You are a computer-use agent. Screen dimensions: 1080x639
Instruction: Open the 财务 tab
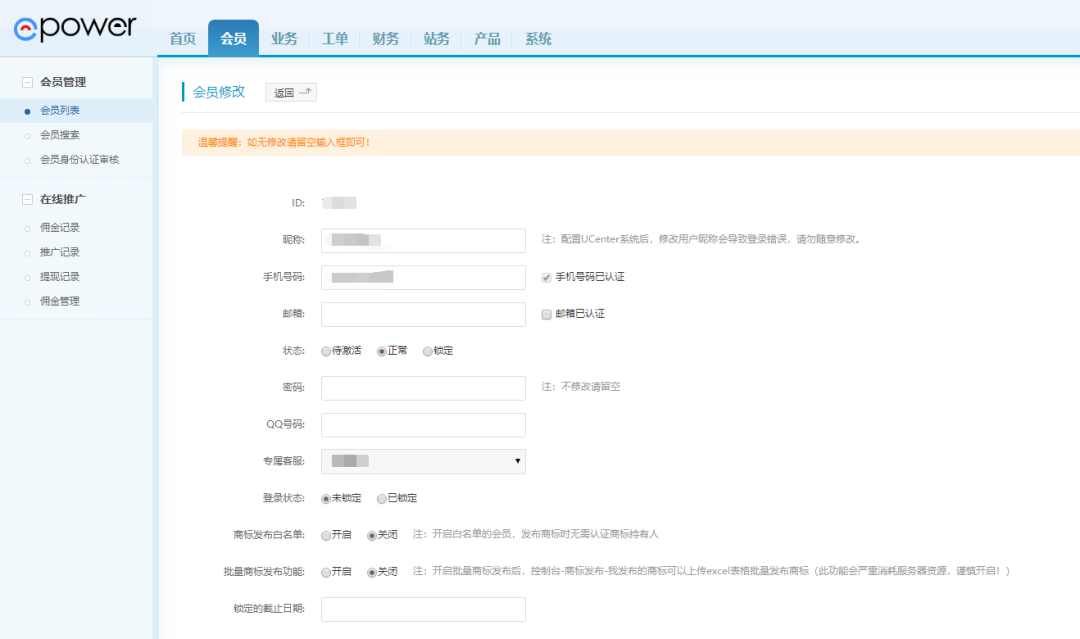tap(385, 39)
